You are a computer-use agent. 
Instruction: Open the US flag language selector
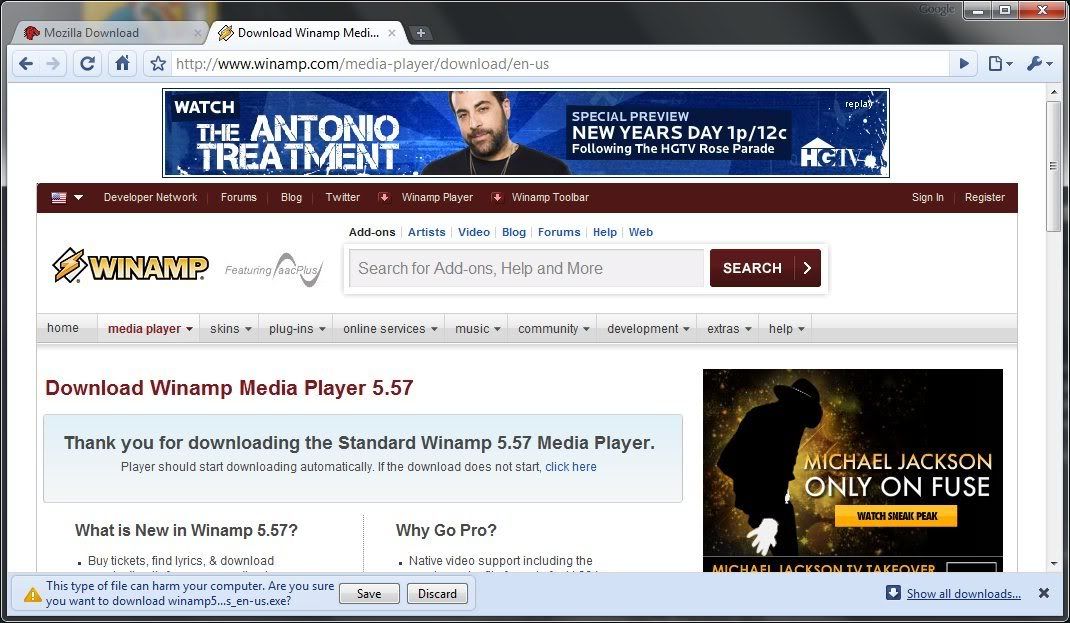(67, 198)
